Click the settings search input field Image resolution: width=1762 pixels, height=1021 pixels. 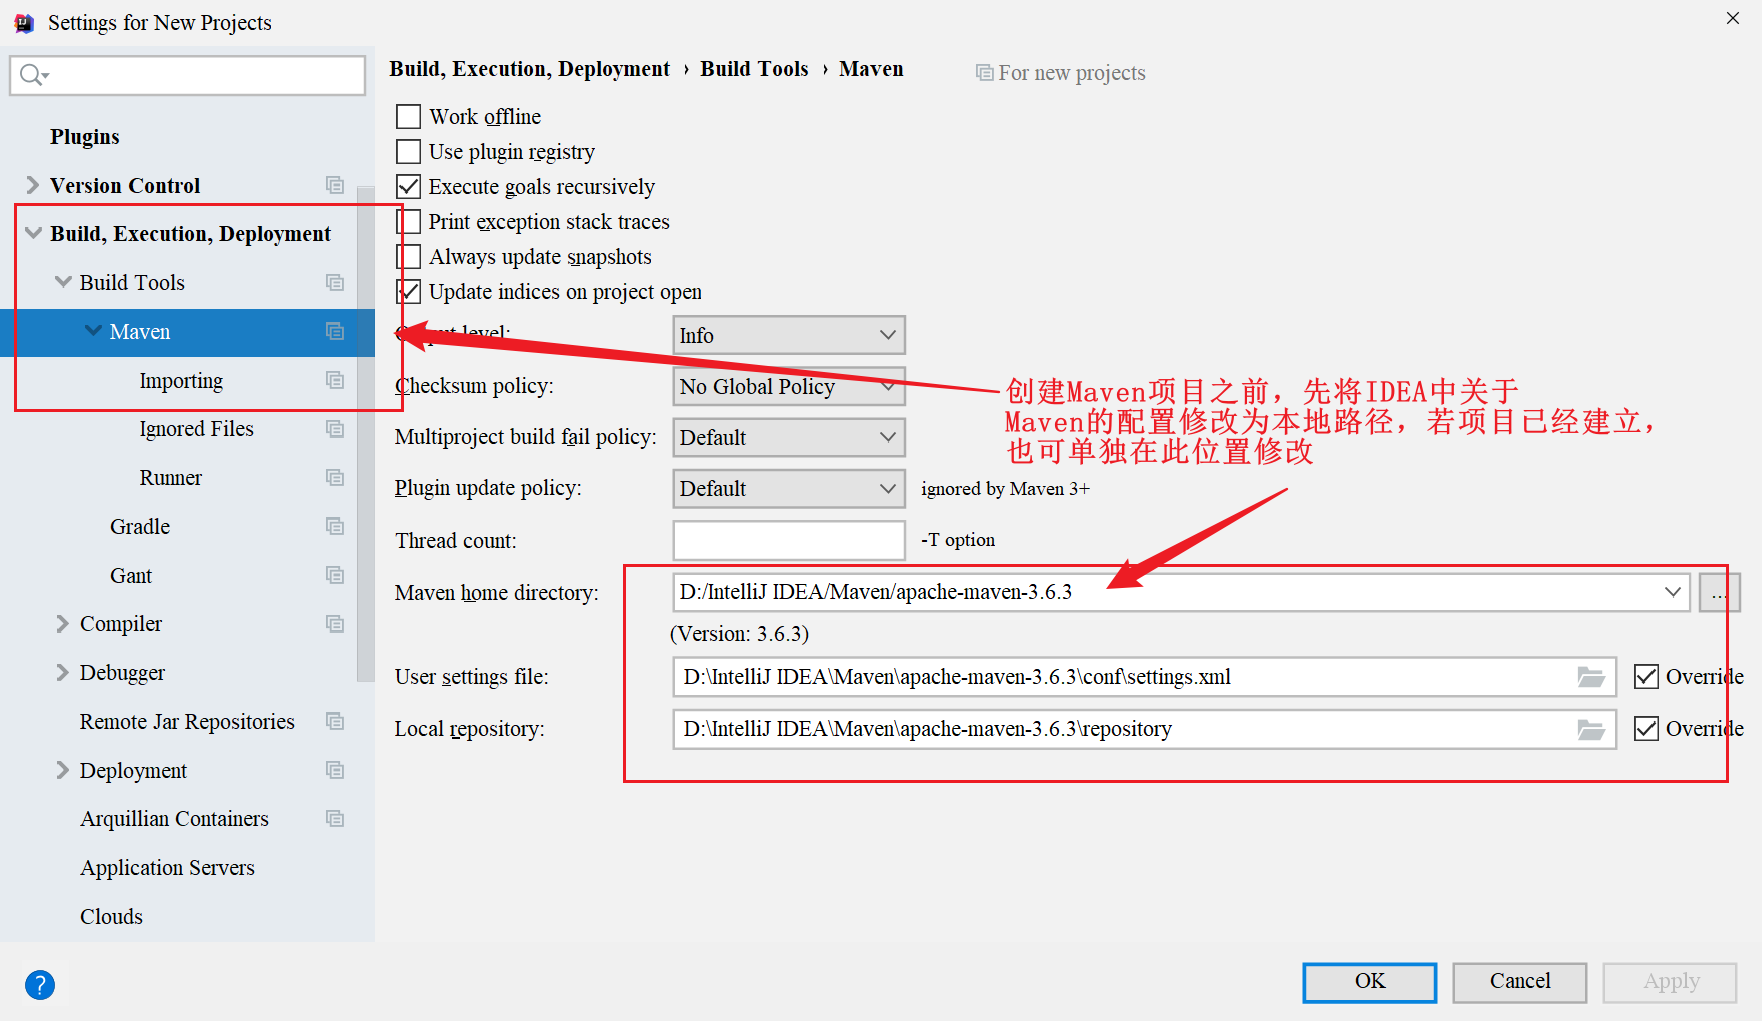coord(187,75)
